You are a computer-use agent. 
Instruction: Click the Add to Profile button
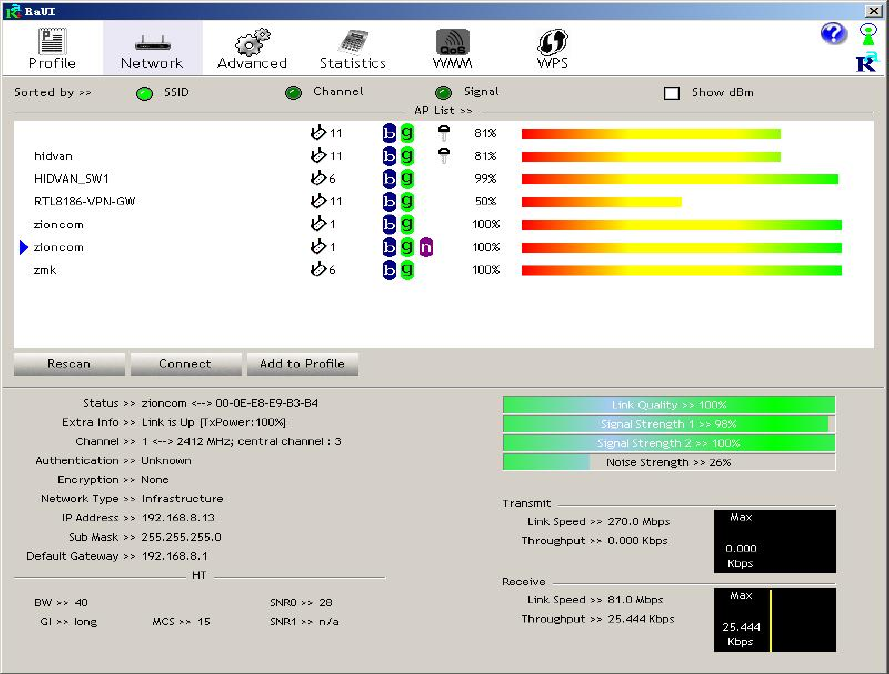point(302,364)
